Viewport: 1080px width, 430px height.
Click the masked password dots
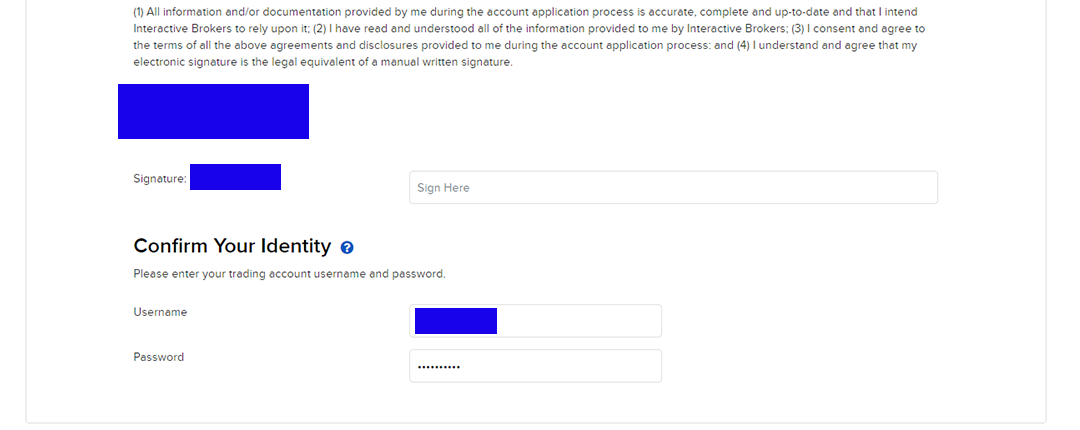pos(439,367)
